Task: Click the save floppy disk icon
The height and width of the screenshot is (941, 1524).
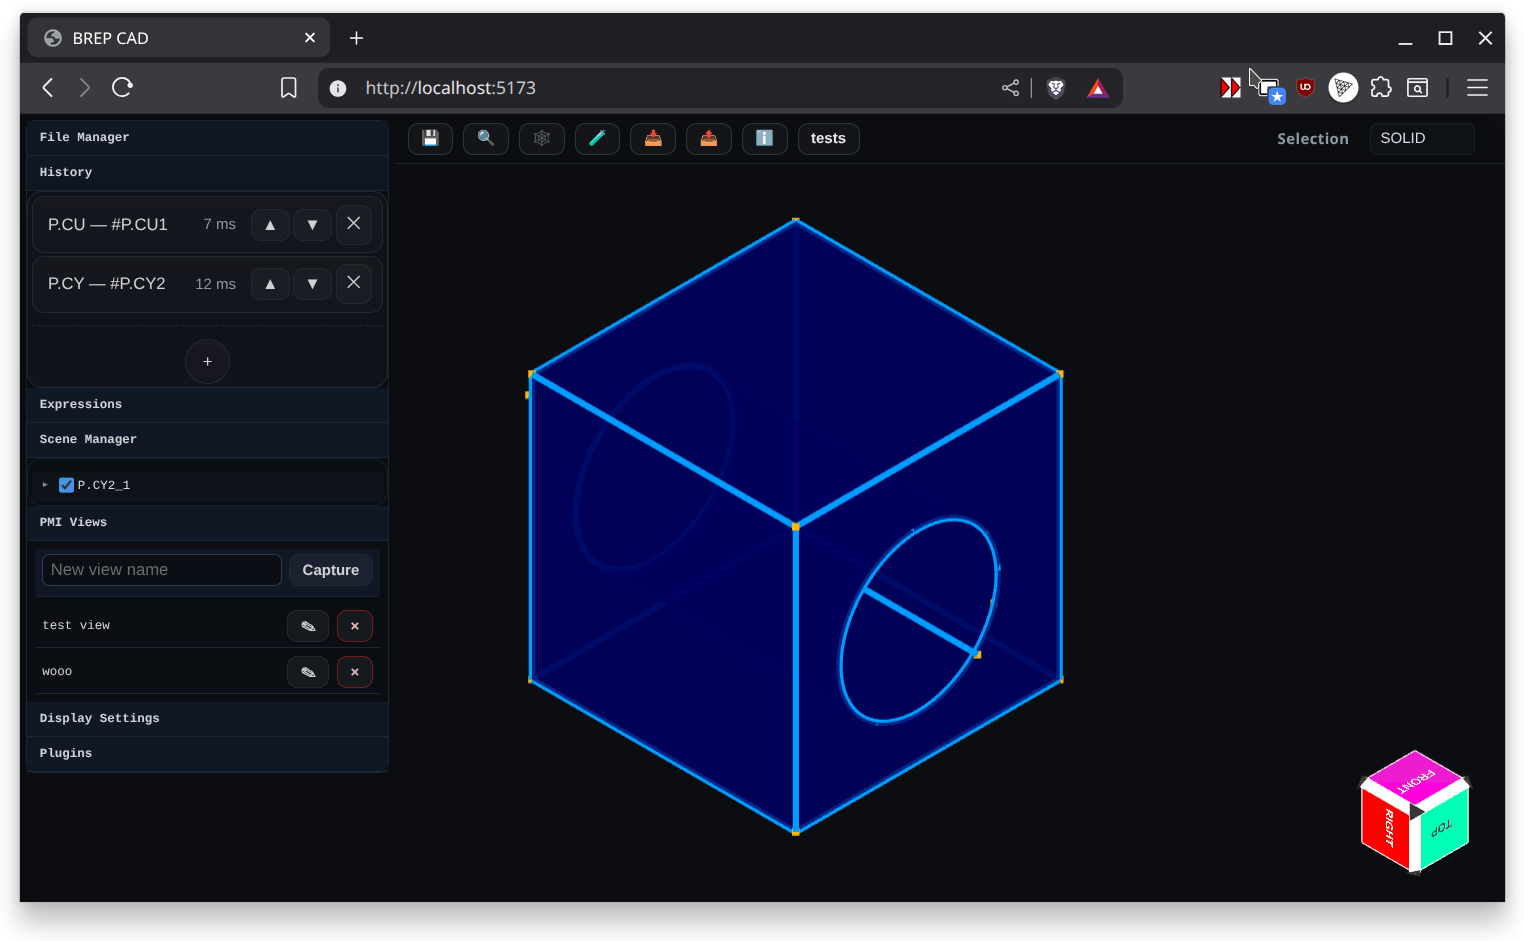Action: [430, 138]
